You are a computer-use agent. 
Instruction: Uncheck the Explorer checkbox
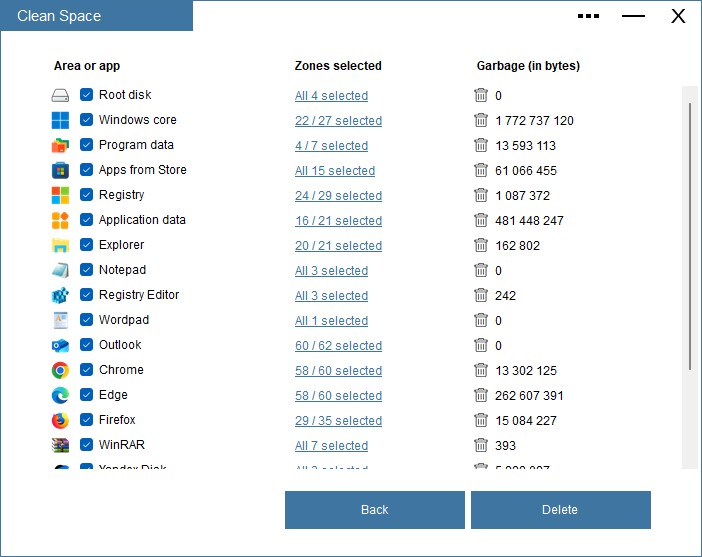87,245
